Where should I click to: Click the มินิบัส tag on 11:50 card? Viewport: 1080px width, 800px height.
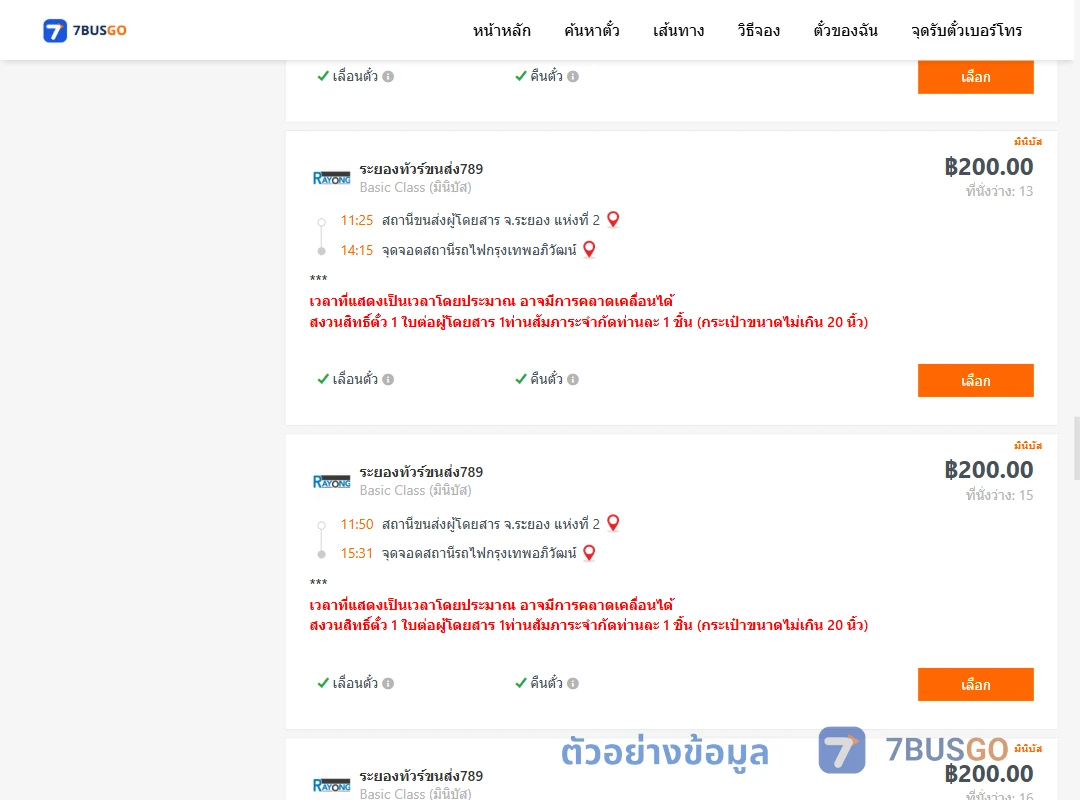(1028, 446)
